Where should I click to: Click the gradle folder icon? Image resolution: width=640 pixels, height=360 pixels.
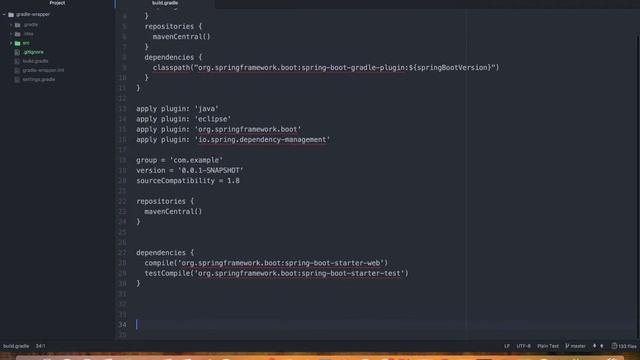click(18, 25)
